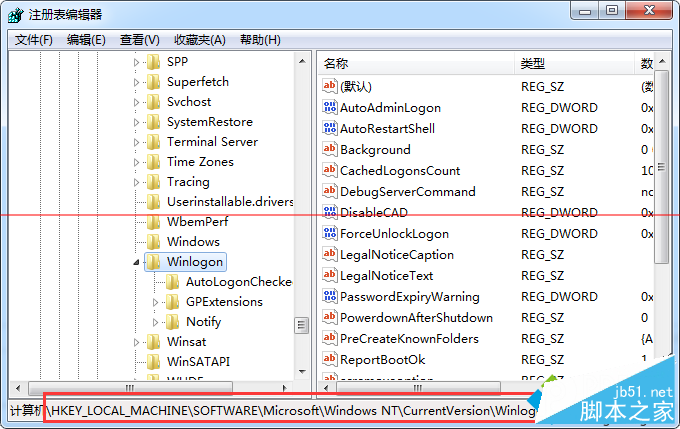The height and width of the screenshot is (429, 680).
Task: Collapse the Winlogon tree node
Action: 137,262
